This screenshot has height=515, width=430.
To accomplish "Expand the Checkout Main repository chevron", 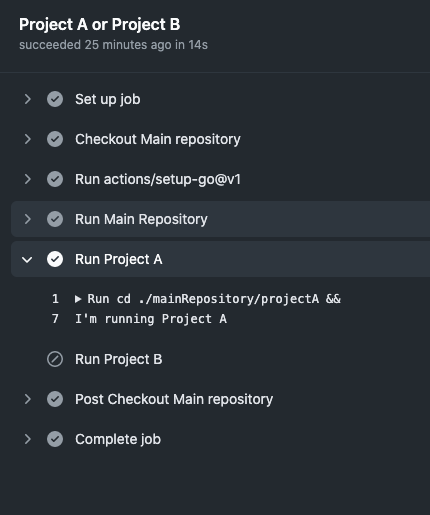I will (x=28, y=139).
